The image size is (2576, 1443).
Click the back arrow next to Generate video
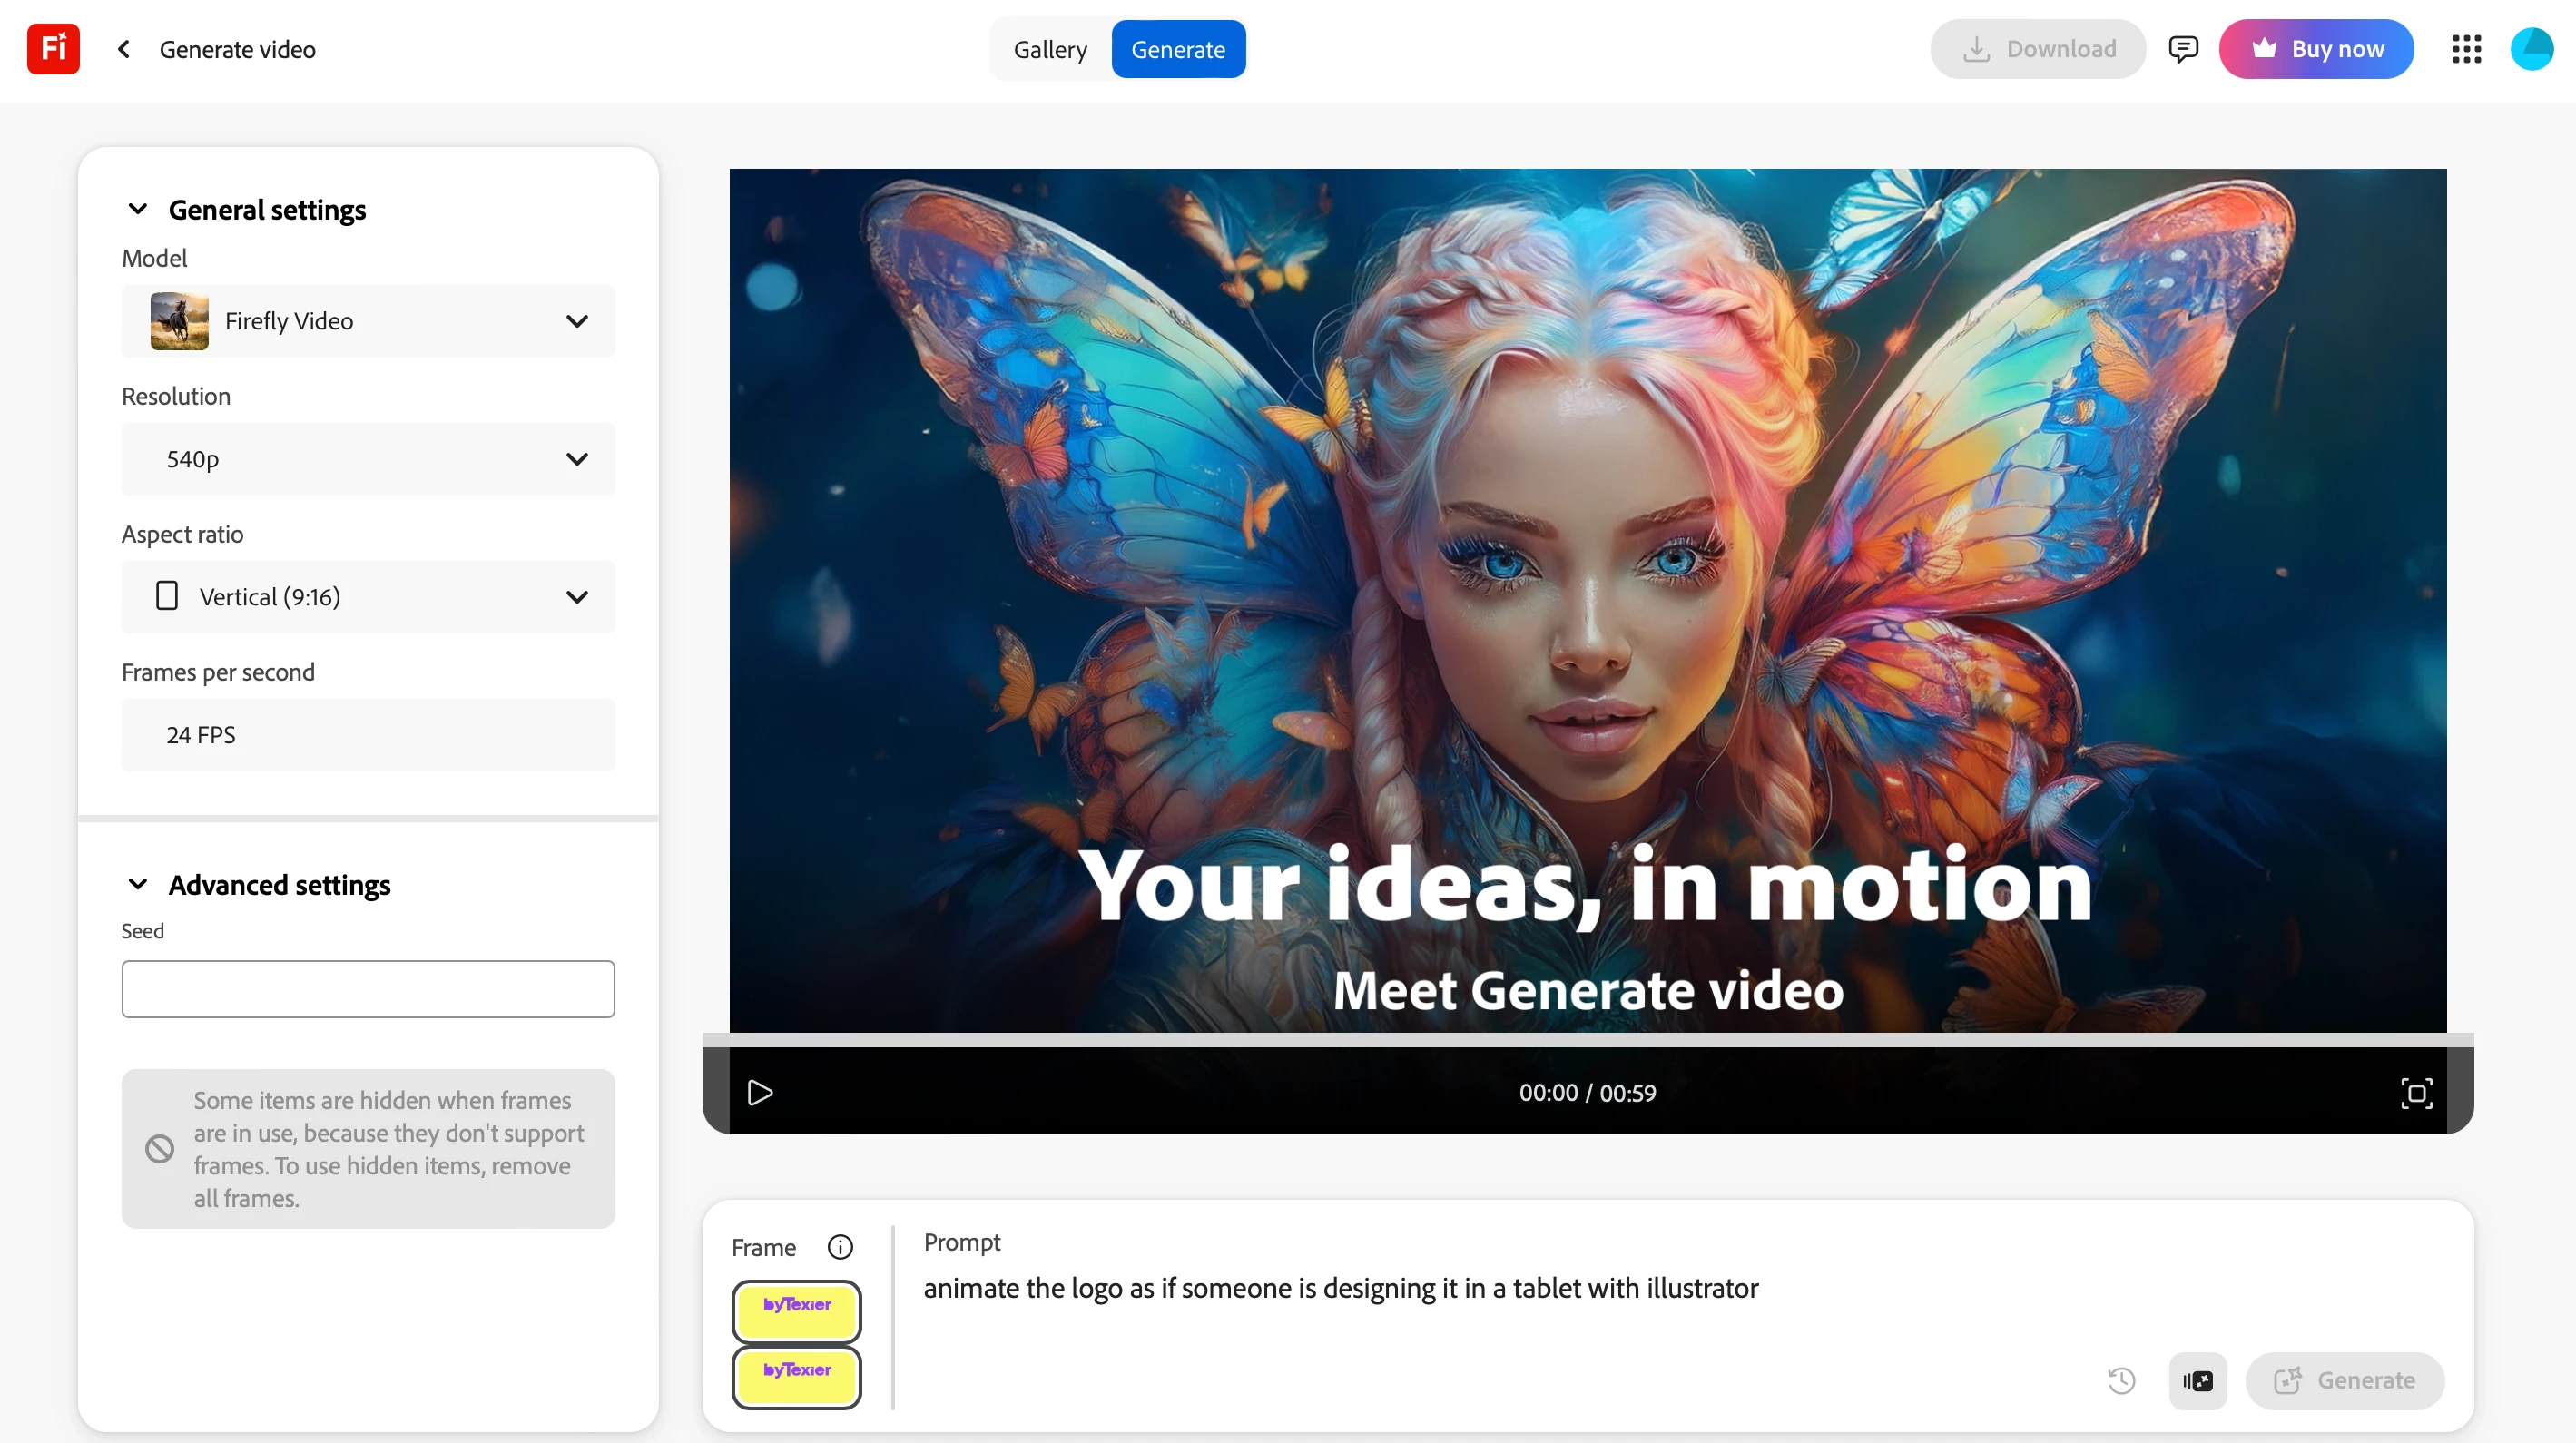pos(124,49)
